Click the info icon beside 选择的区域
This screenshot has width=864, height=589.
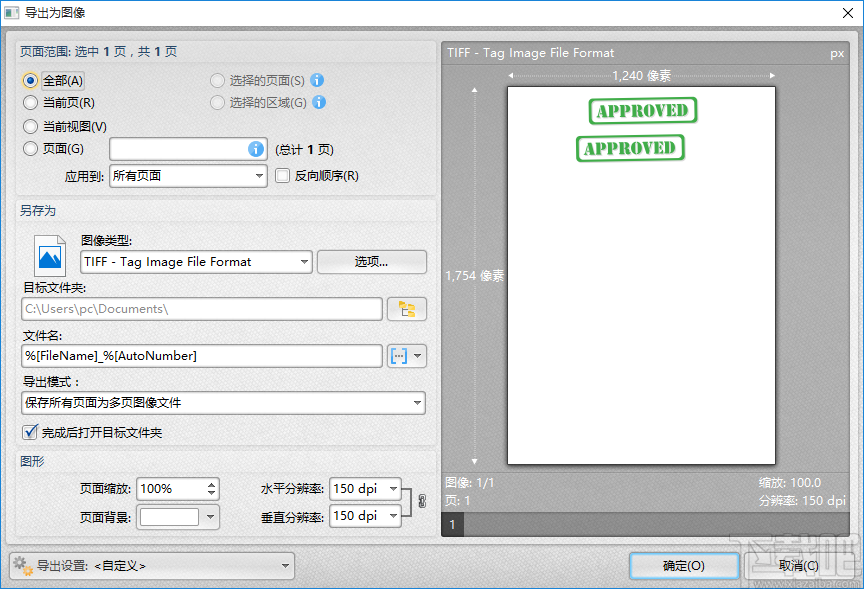tap(318, 102)
